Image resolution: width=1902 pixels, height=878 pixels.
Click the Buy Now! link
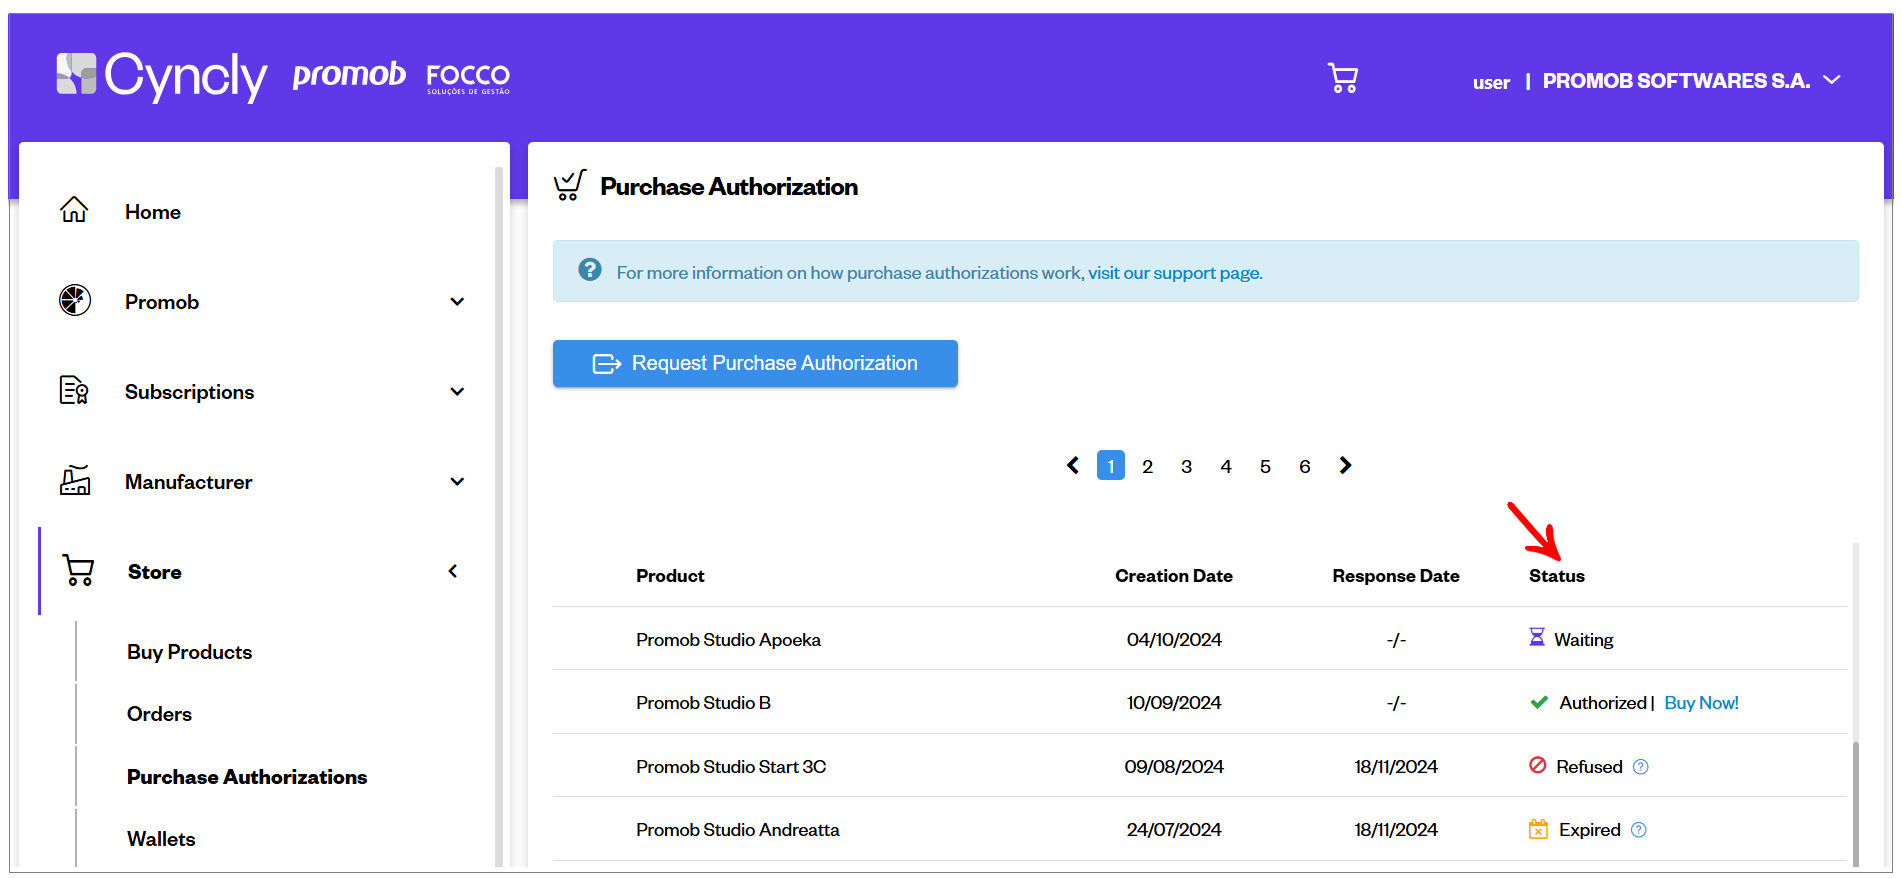pos(1701,703)
